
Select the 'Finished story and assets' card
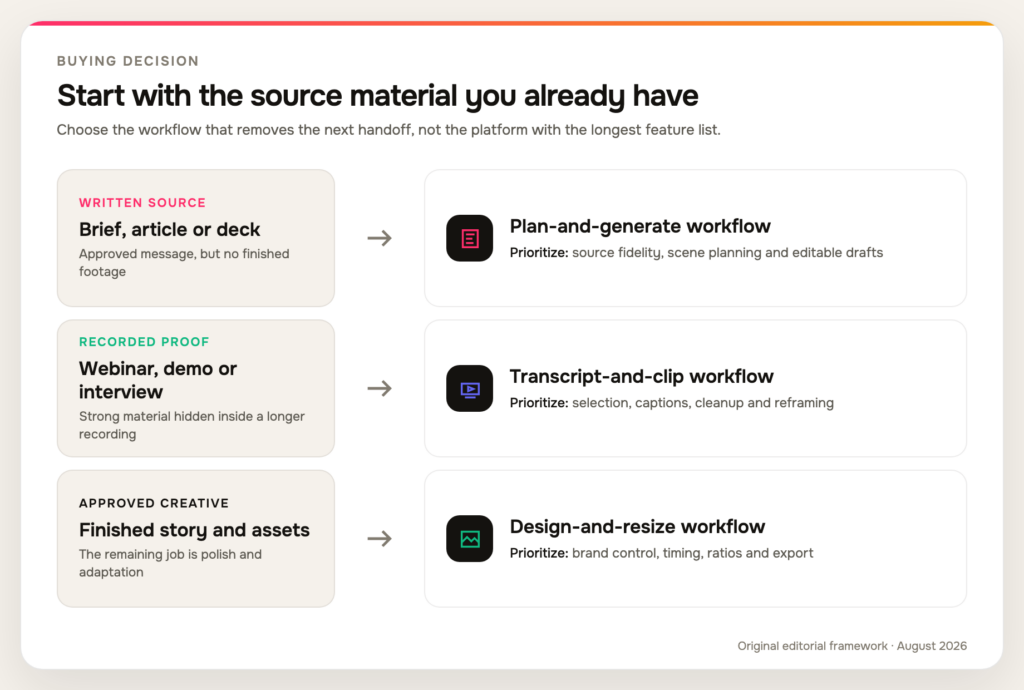tap(196, 539)
